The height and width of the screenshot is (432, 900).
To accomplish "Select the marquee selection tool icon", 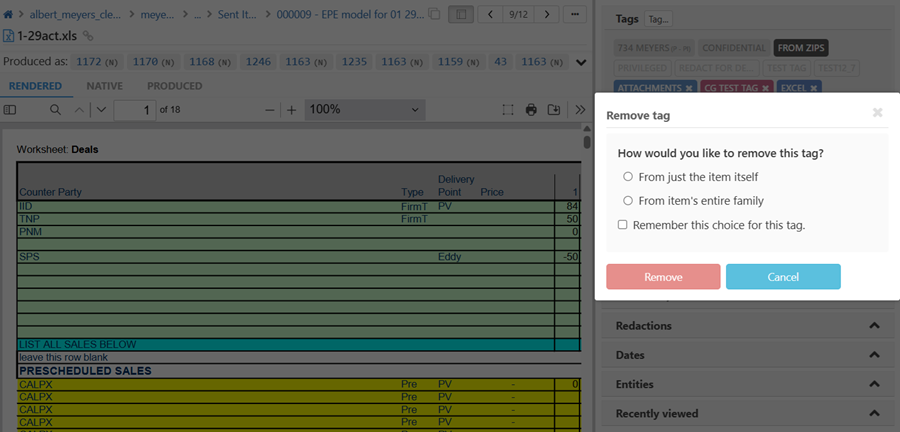I will tap(507, 110).
